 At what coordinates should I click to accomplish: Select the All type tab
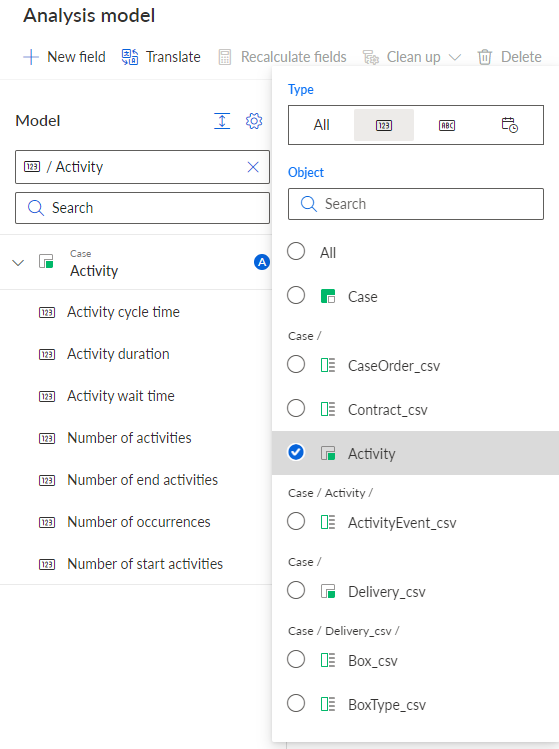322,125
